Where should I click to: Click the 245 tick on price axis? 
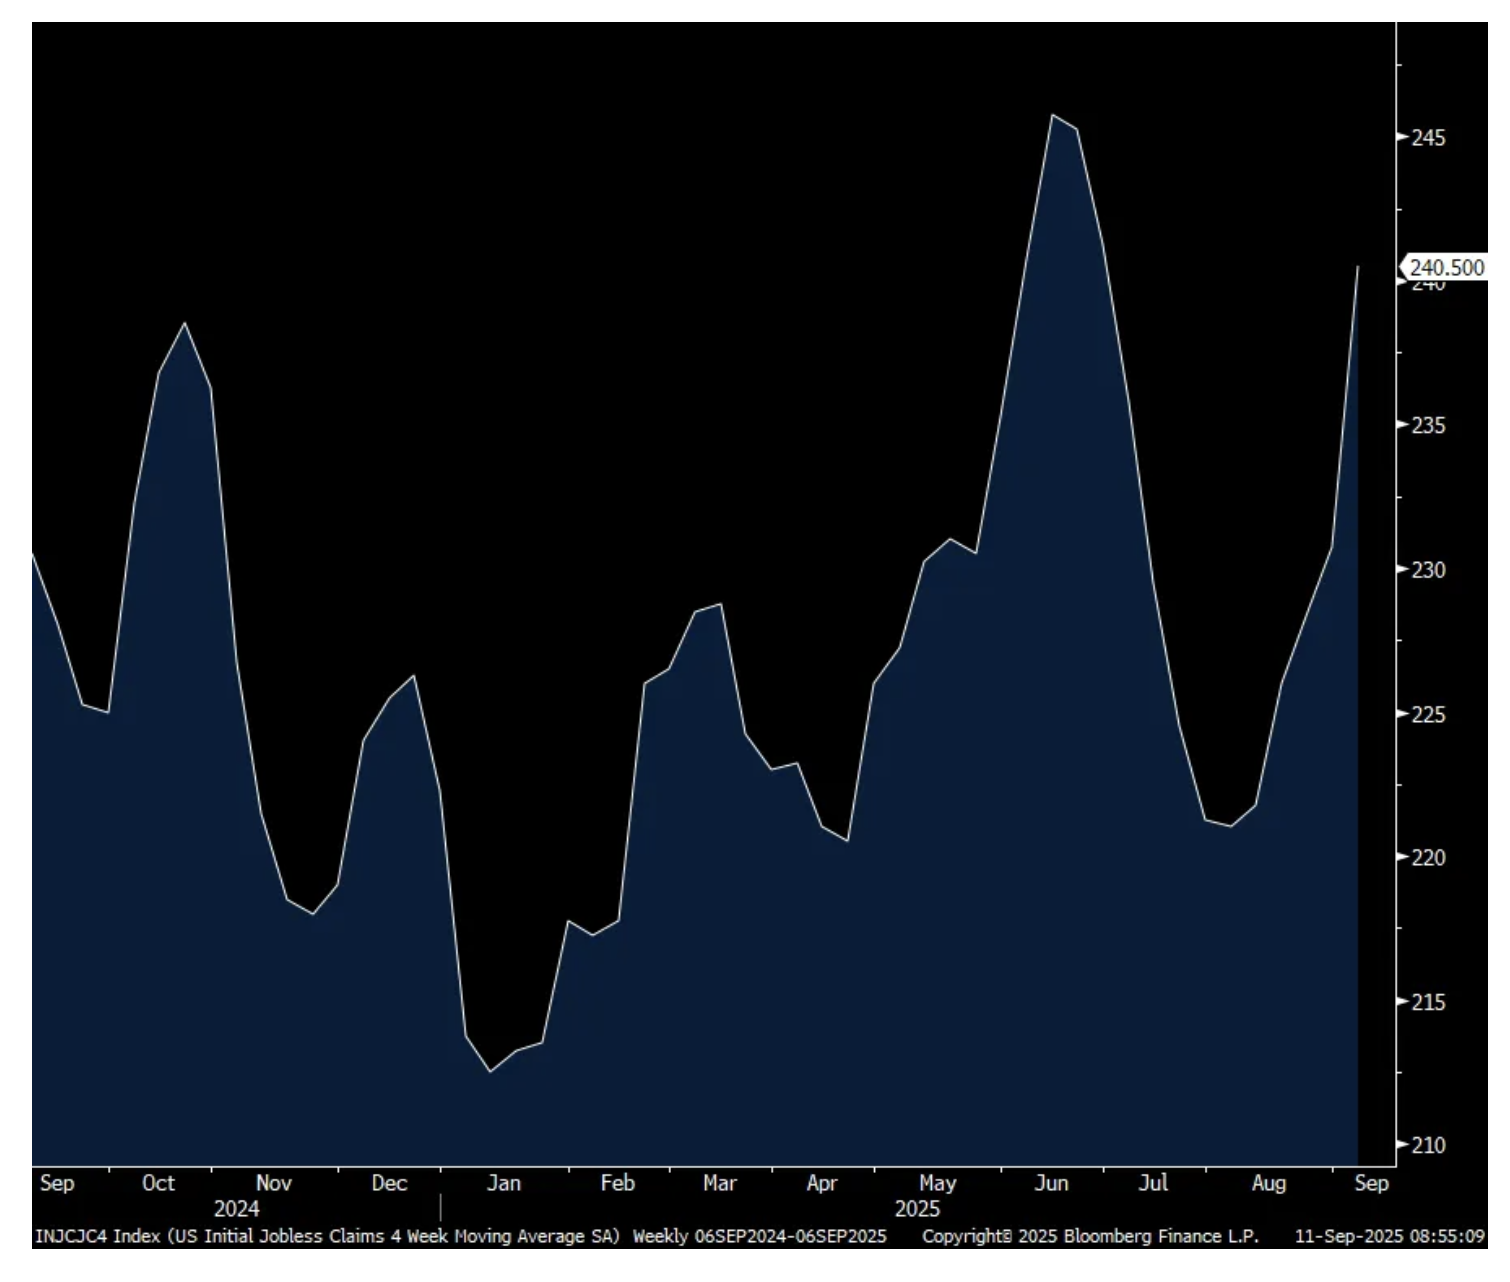tap(1428, 137)
